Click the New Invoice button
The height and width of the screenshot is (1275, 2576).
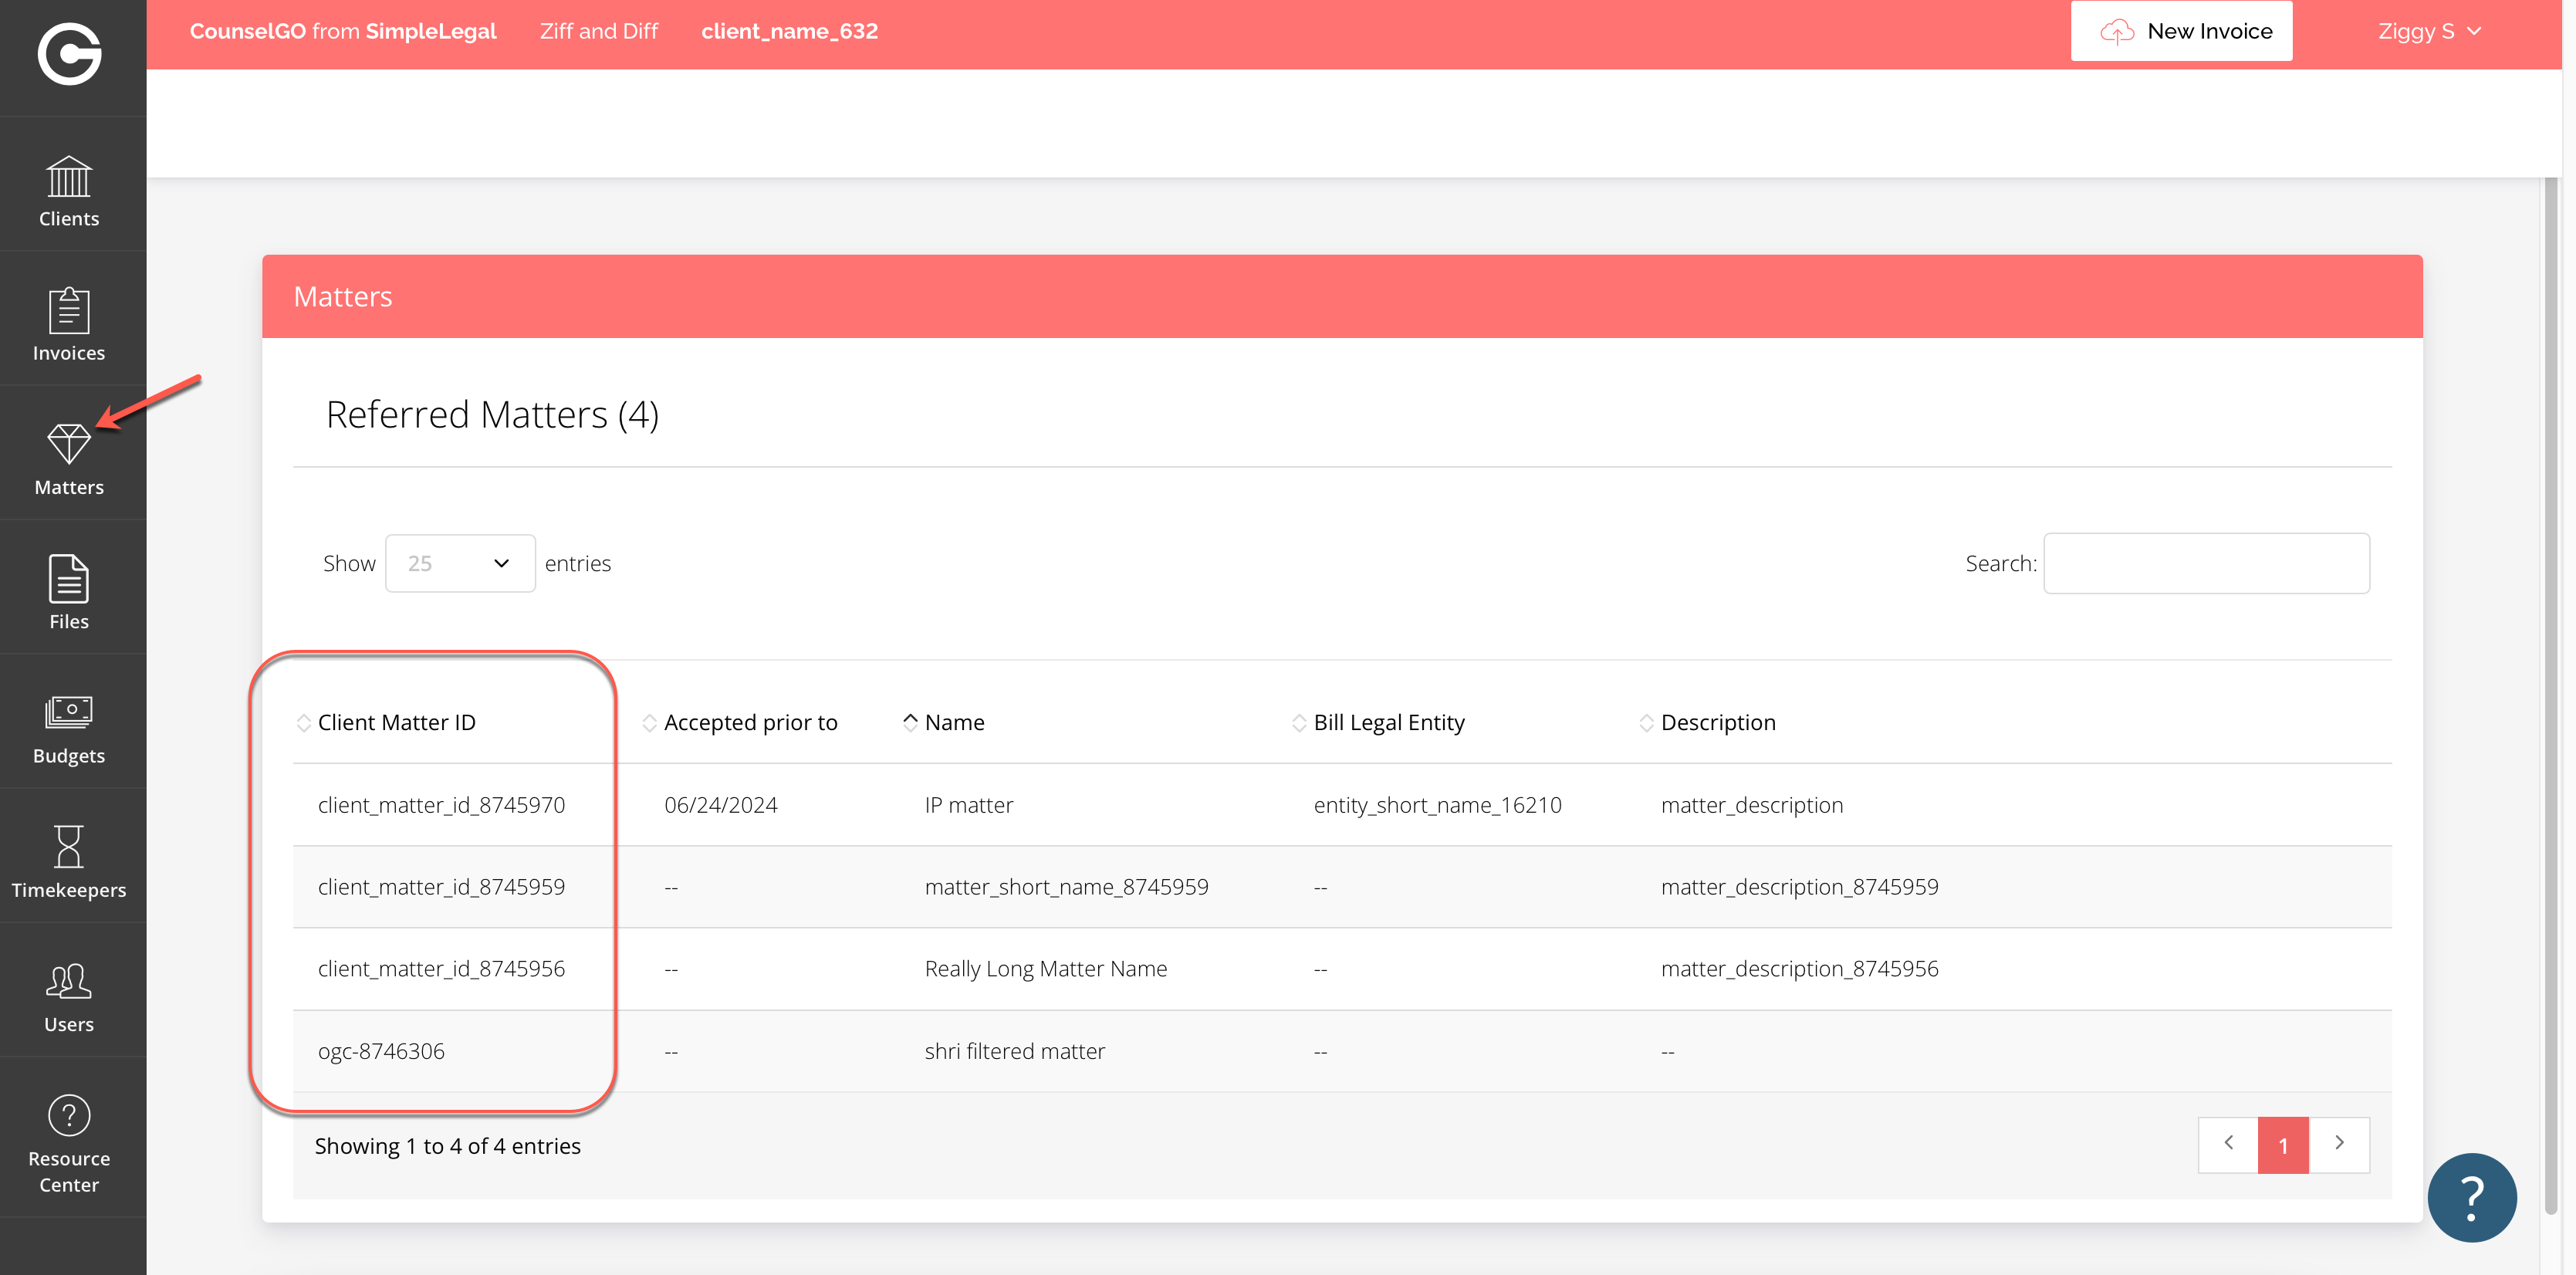[x=2181, y=31]
